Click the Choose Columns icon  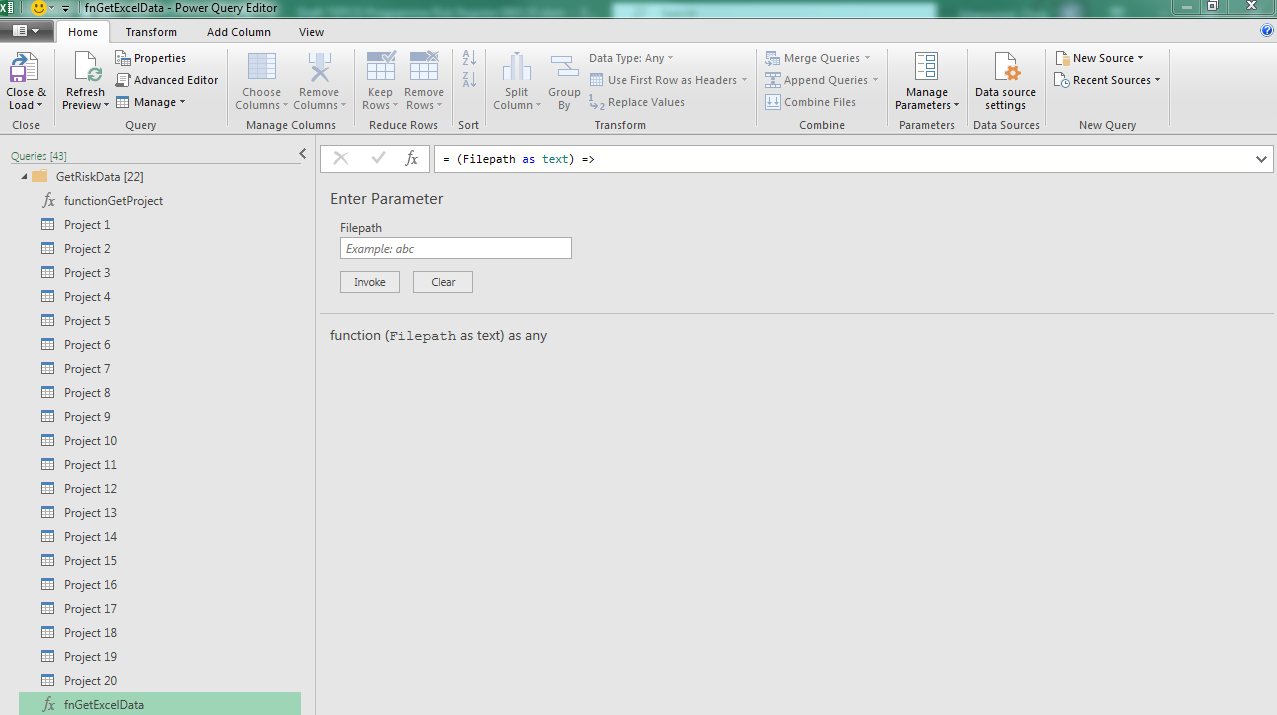click(x=262, y=67)
